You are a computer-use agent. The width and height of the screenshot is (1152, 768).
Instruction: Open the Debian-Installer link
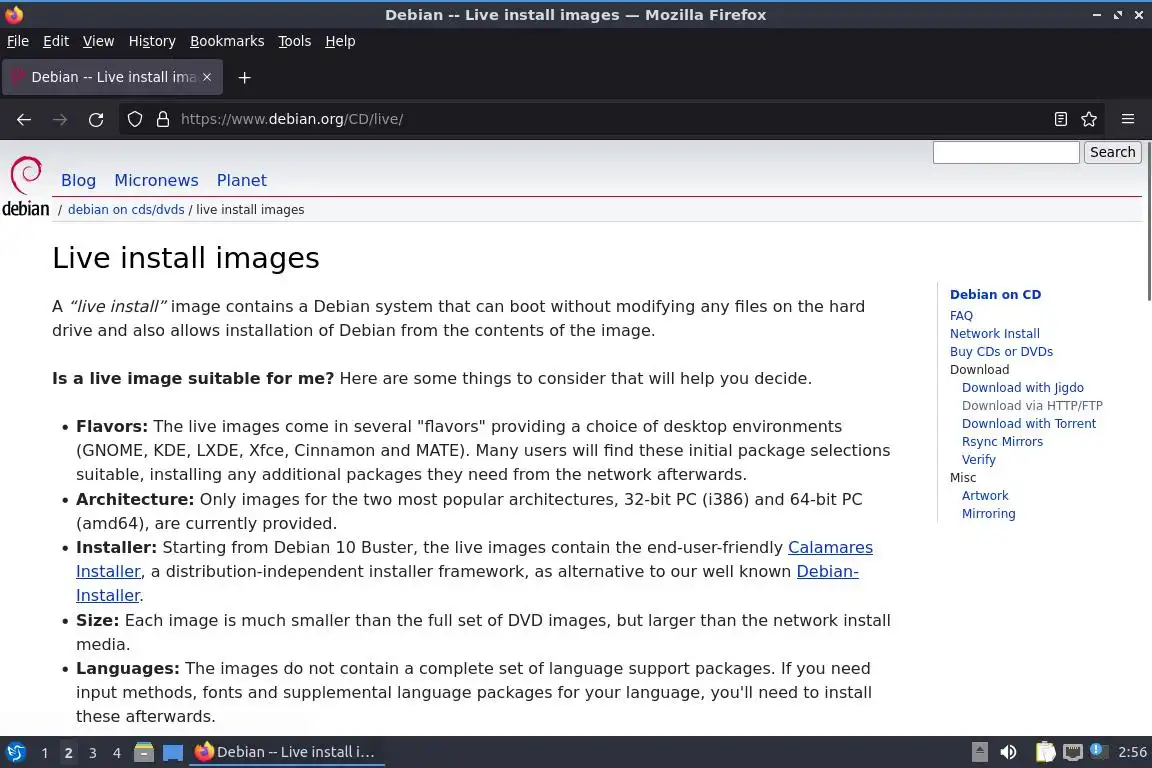[827, 572]
